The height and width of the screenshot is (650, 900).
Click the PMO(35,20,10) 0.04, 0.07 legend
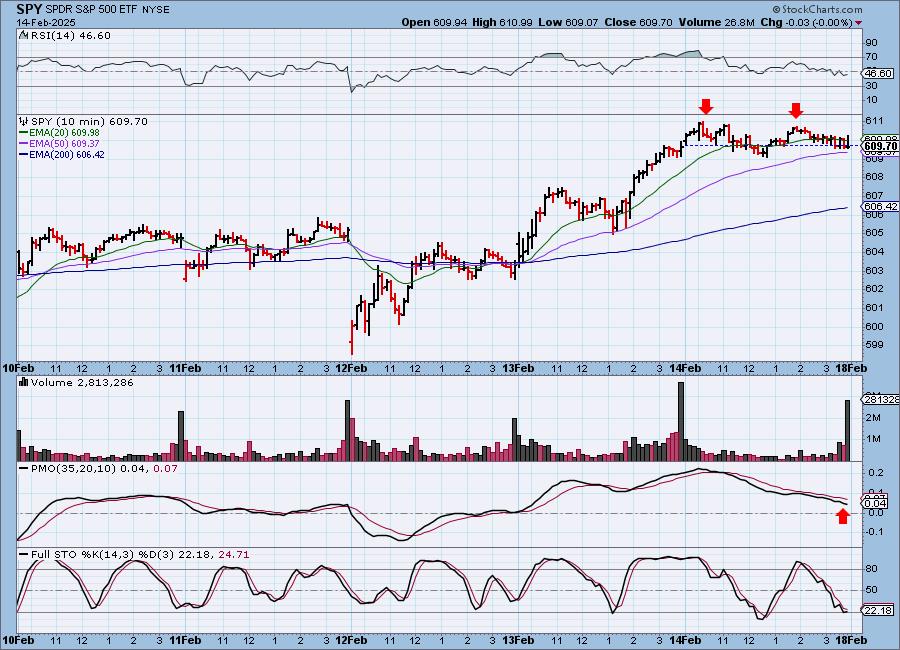[x=104, y=469]
